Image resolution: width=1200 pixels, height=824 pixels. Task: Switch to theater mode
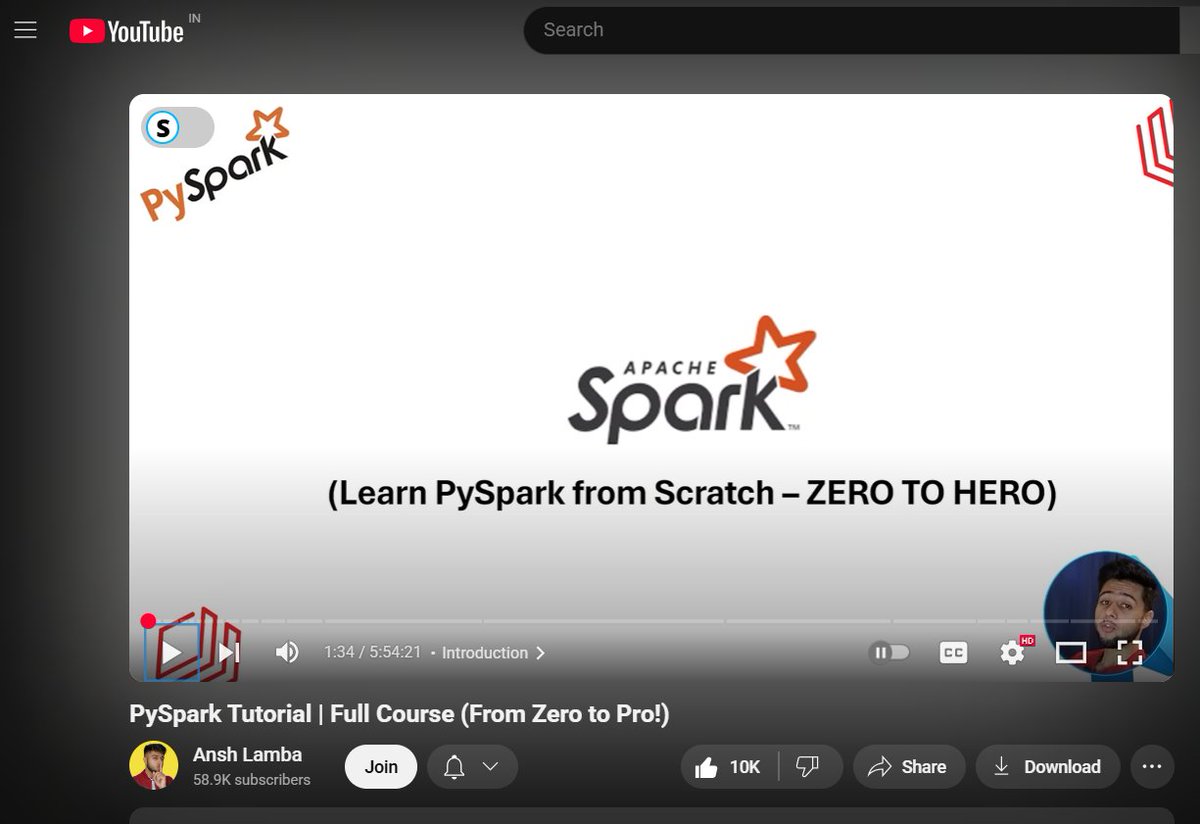click(x=1073, y=652)
